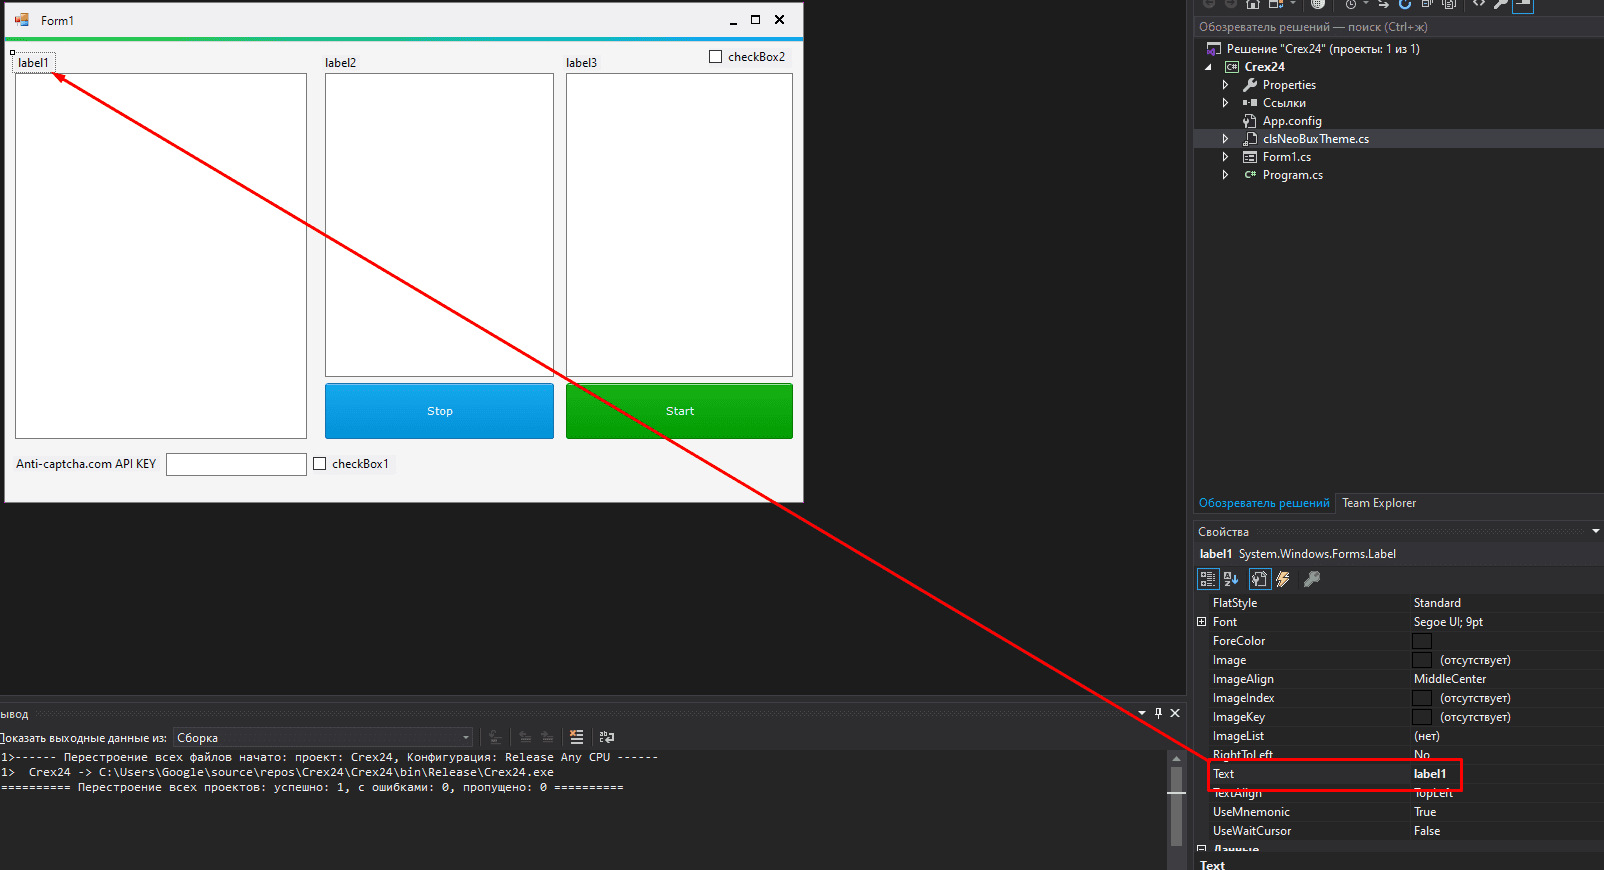This screenshot has height=870, width=1604.
Task: Toggle word wrap in Output panel
Action: coord(607,737)
